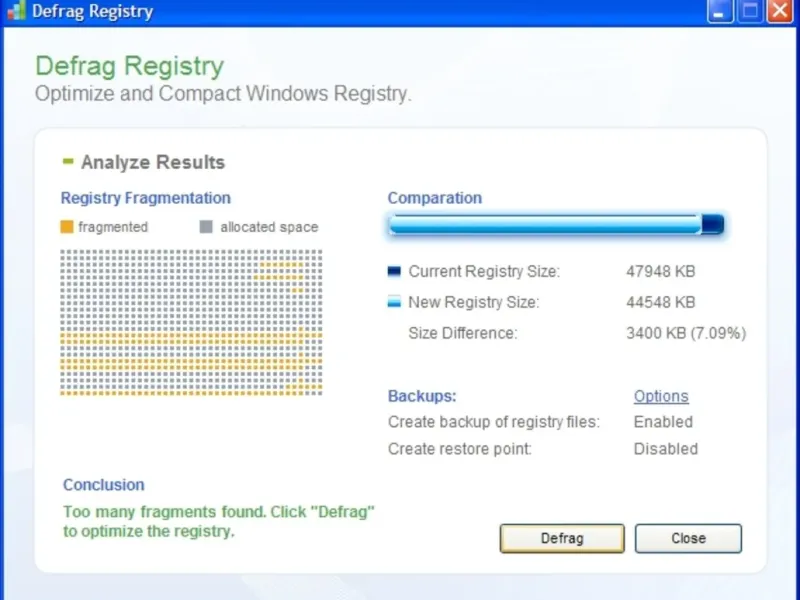Click the dark blue Current Registry Size marker
The height and width of the screenshot is (600, 800).
click(x=394, y=271)
